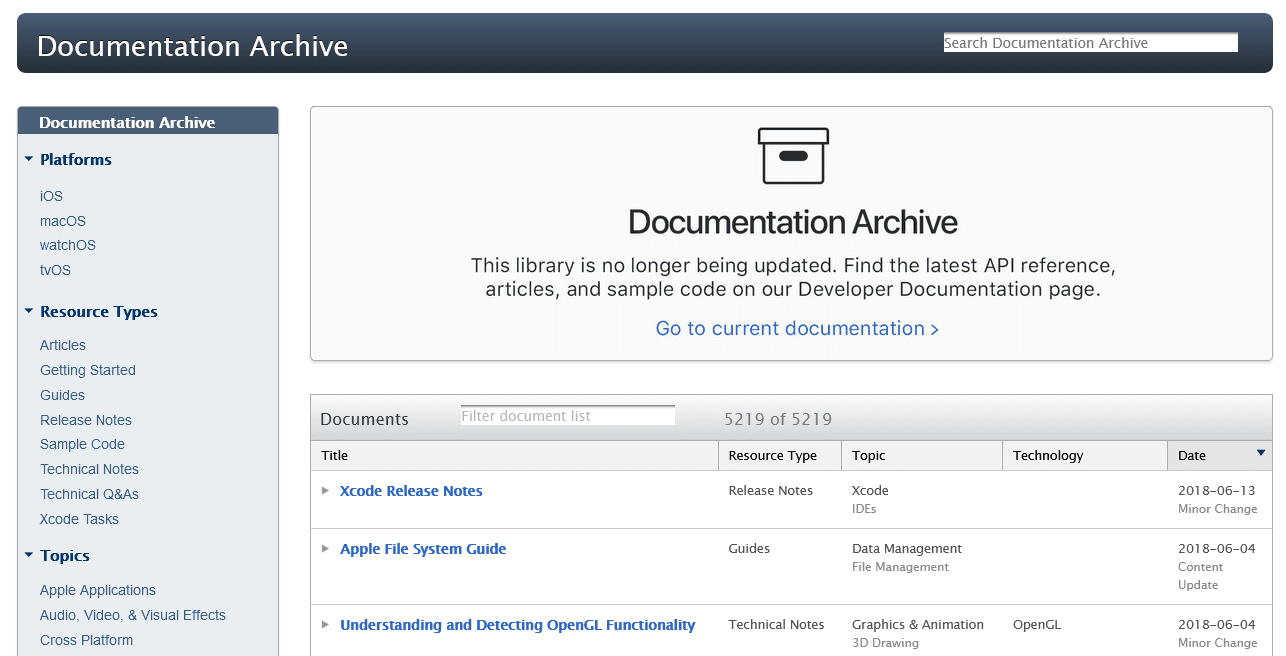Click the Date column sort arrow
Screen dimensions: 1286x656
pyautogui.click(x=1260, y=451)
